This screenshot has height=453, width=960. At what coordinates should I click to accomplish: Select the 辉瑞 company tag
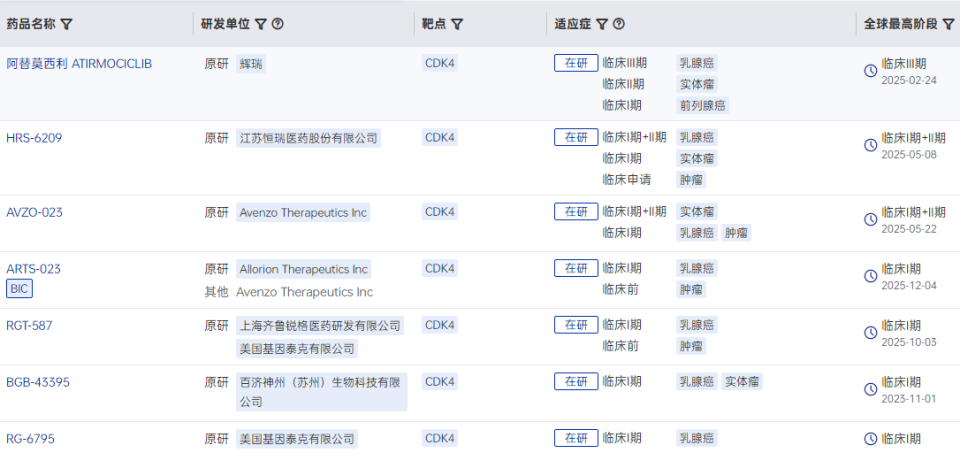coord(252,64)
